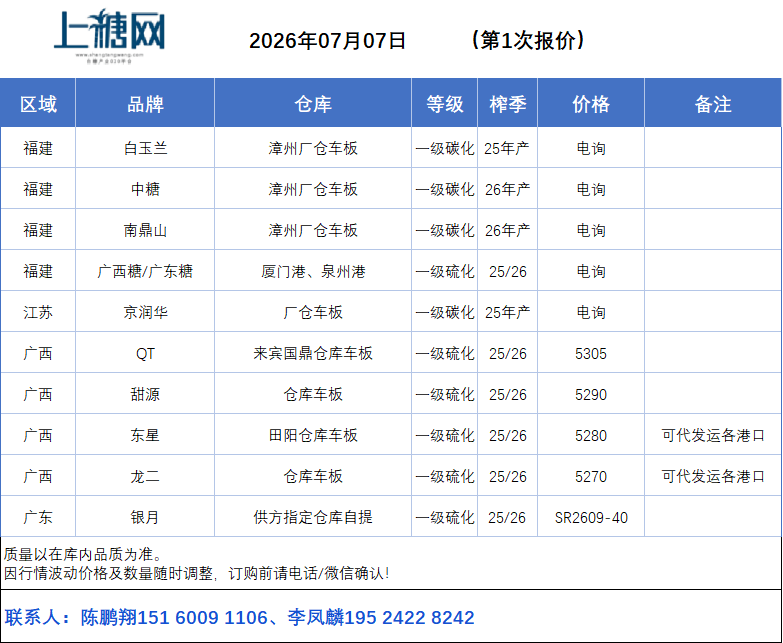Select the brand cell 龙二
Screen dimensions: 783x643
pos(145,476)
